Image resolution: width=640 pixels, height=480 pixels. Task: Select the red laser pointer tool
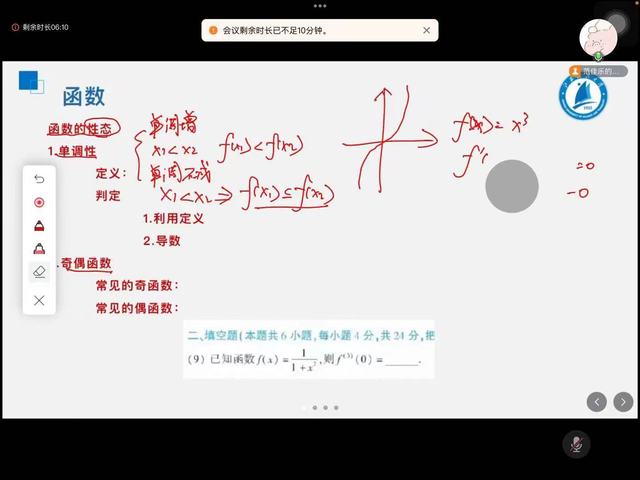[39, 202]
